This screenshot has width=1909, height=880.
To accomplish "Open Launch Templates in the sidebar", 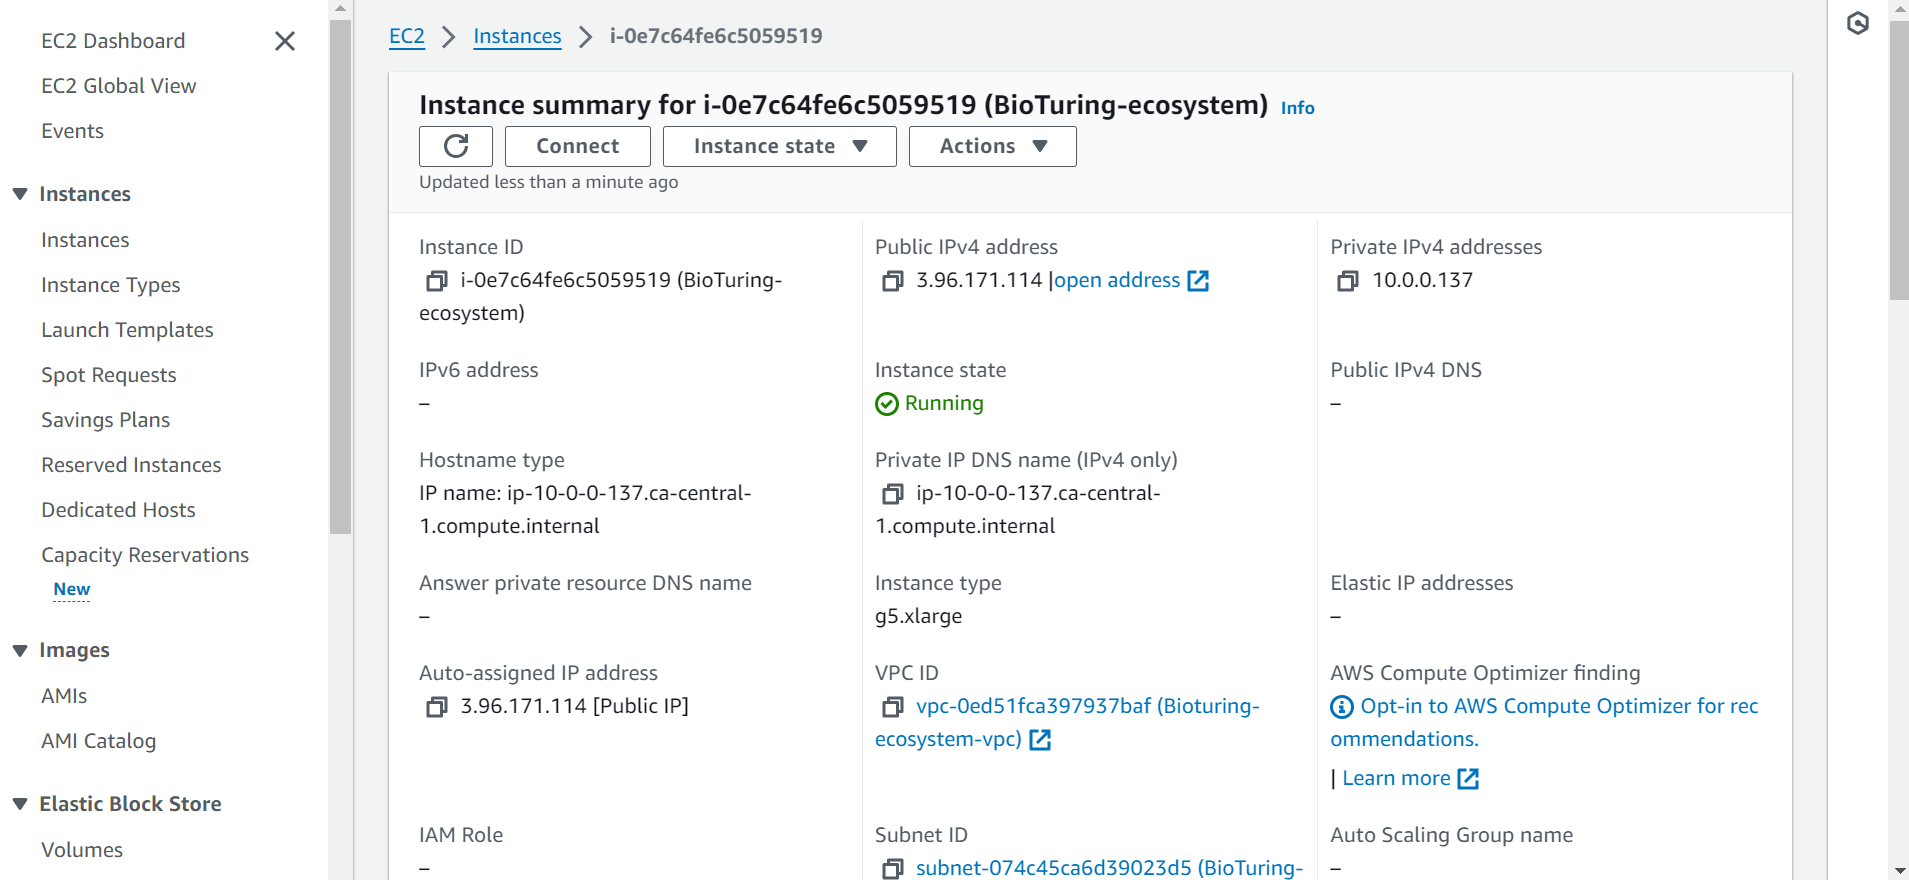I will click(x=127, y=330).
